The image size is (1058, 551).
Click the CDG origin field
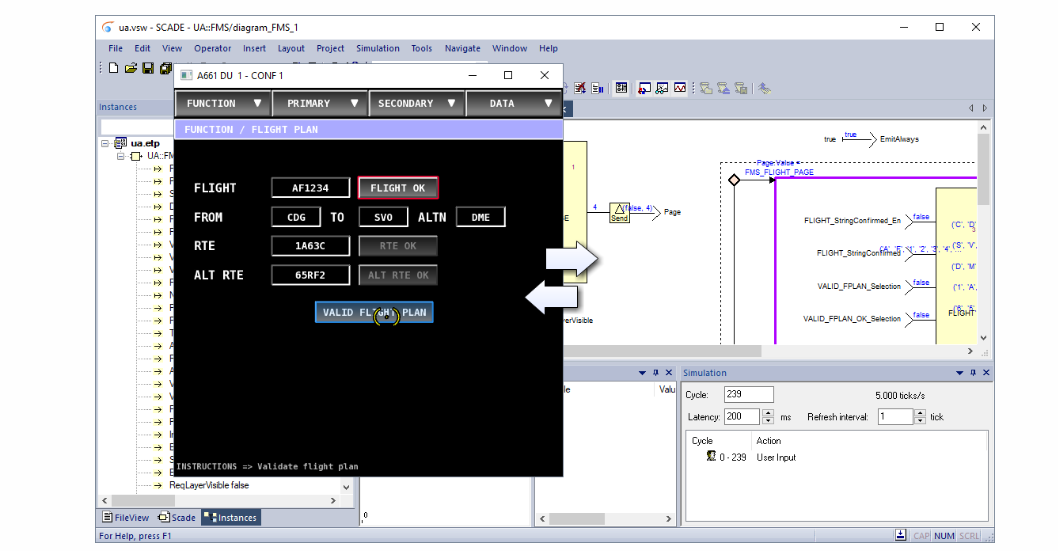tap(296, 217)
